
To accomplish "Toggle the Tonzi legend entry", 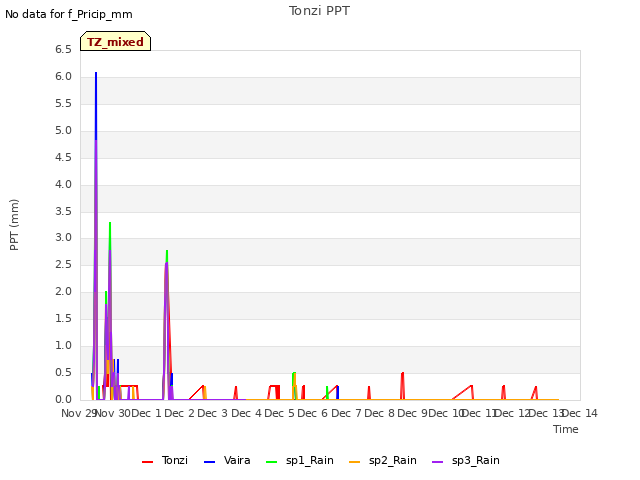I will [165, 460].
